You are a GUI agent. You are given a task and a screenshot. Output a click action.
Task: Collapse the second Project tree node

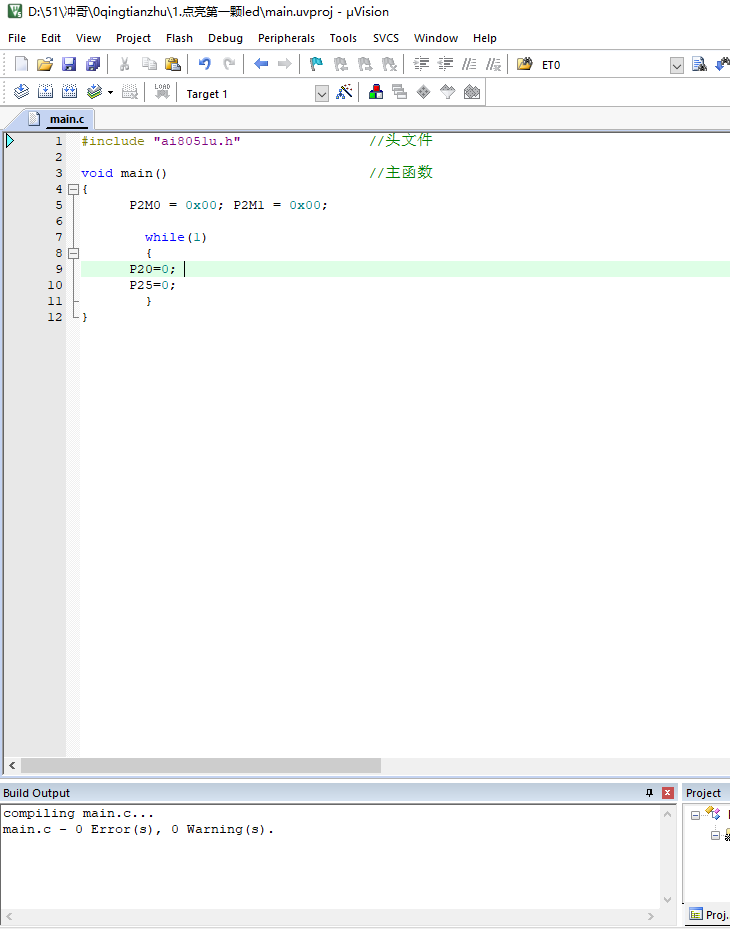(715, 835)
